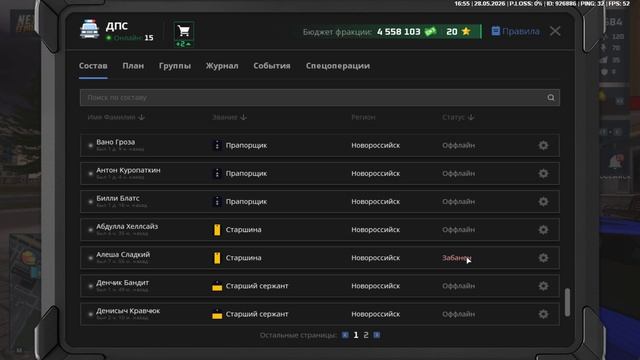
Task: Click the gold star rating icon
Action: click(466, 31)
